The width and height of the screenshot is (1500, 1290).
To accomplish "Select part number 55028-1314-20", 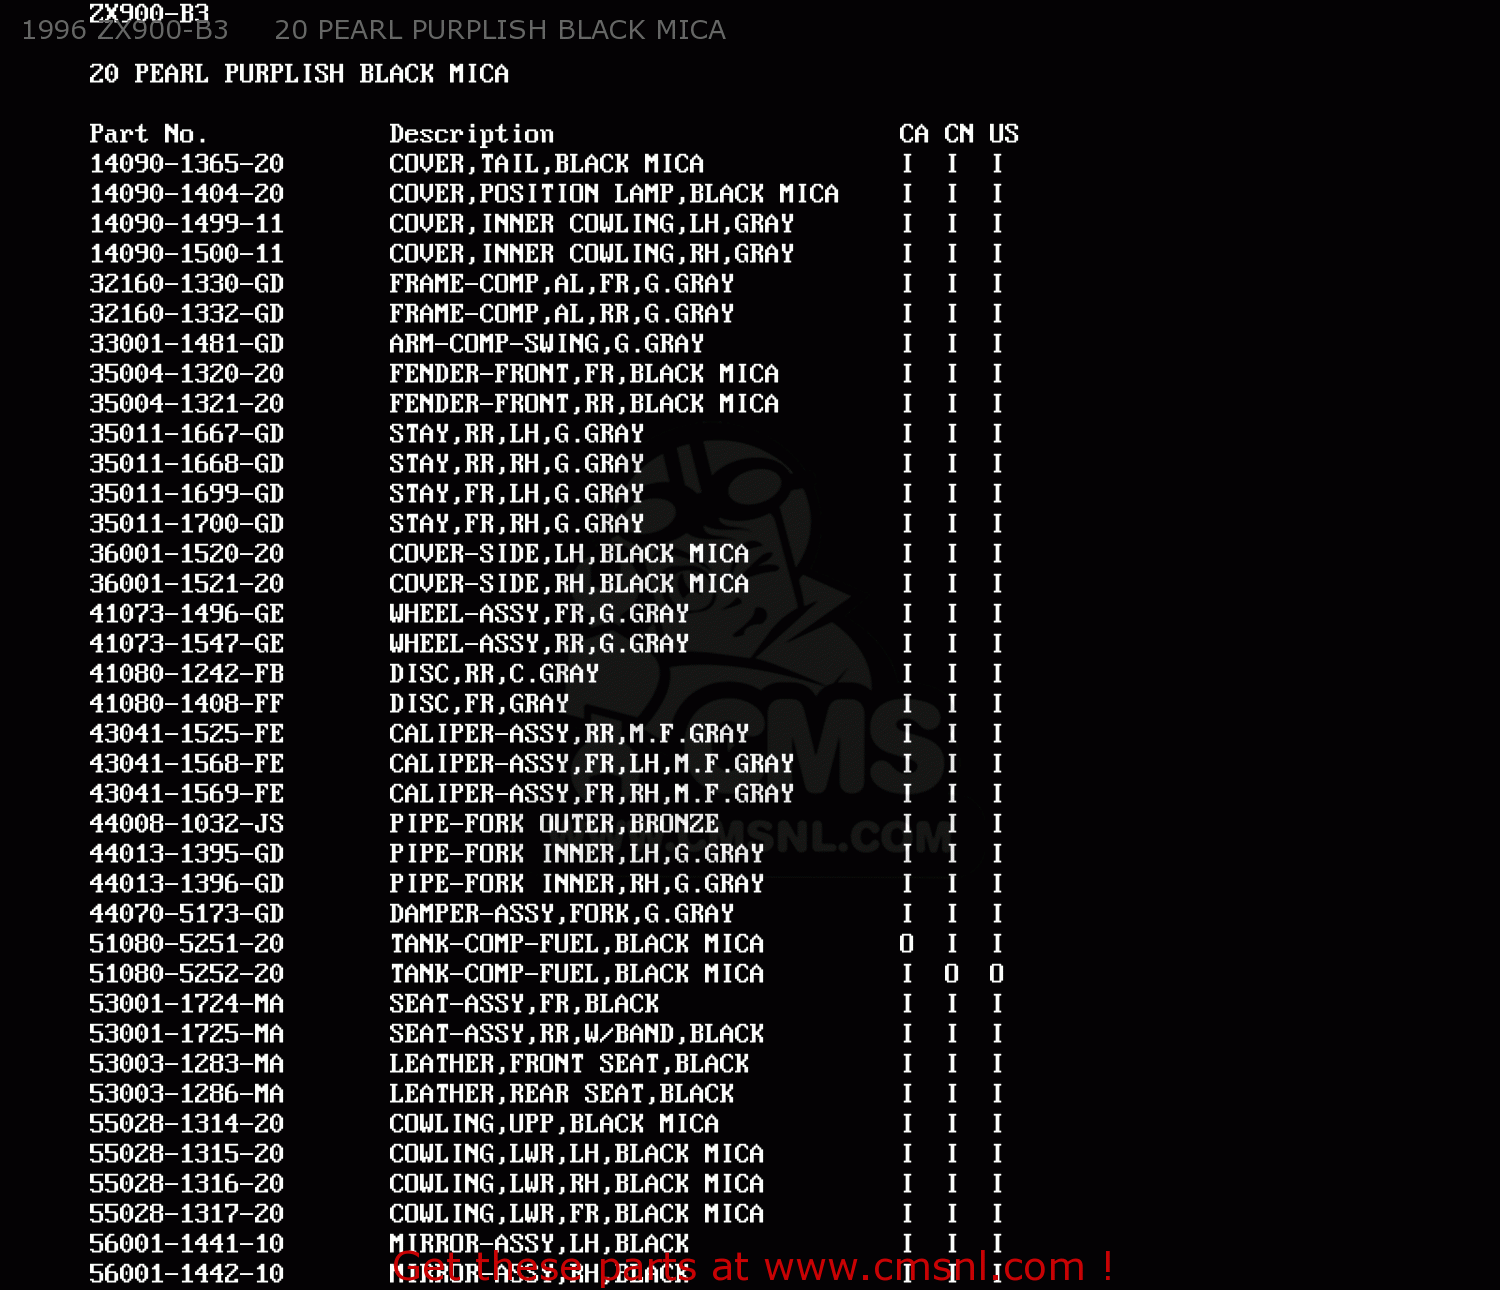I will [186, 1124].
